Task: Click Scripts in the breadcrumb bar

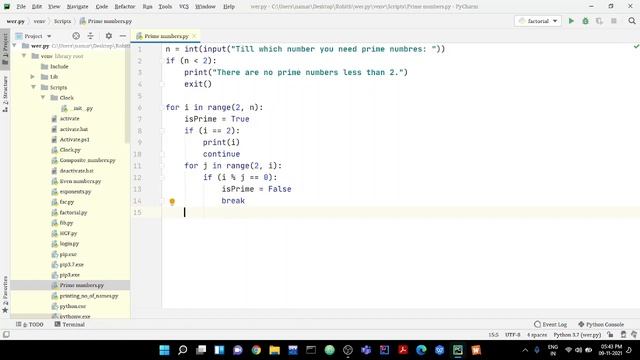Action: pos(62,21)
